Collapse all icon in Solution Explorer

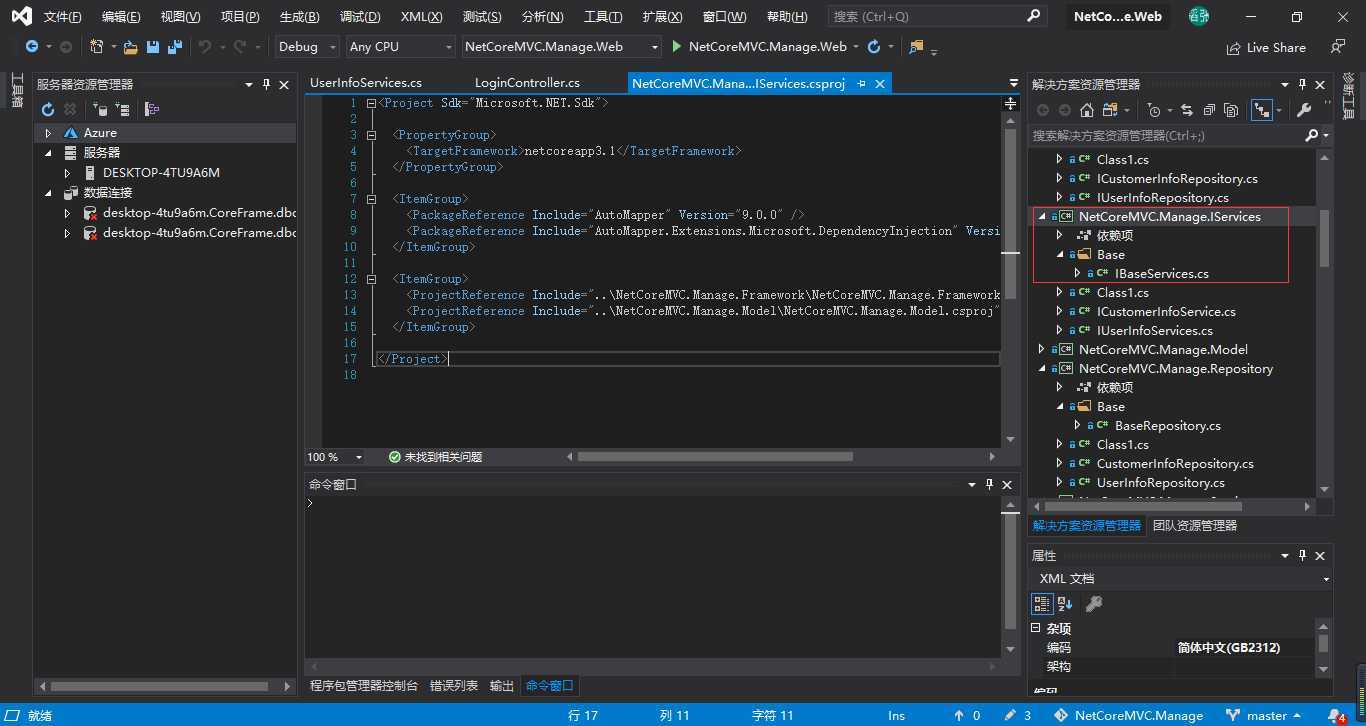1209,110
